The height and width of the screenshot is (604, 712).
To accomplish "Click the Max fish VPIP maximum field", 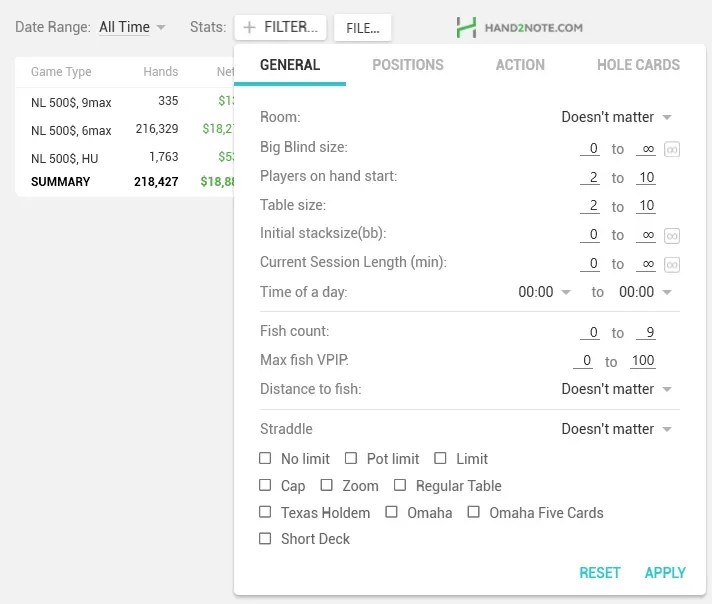I will tap(643, 361).
